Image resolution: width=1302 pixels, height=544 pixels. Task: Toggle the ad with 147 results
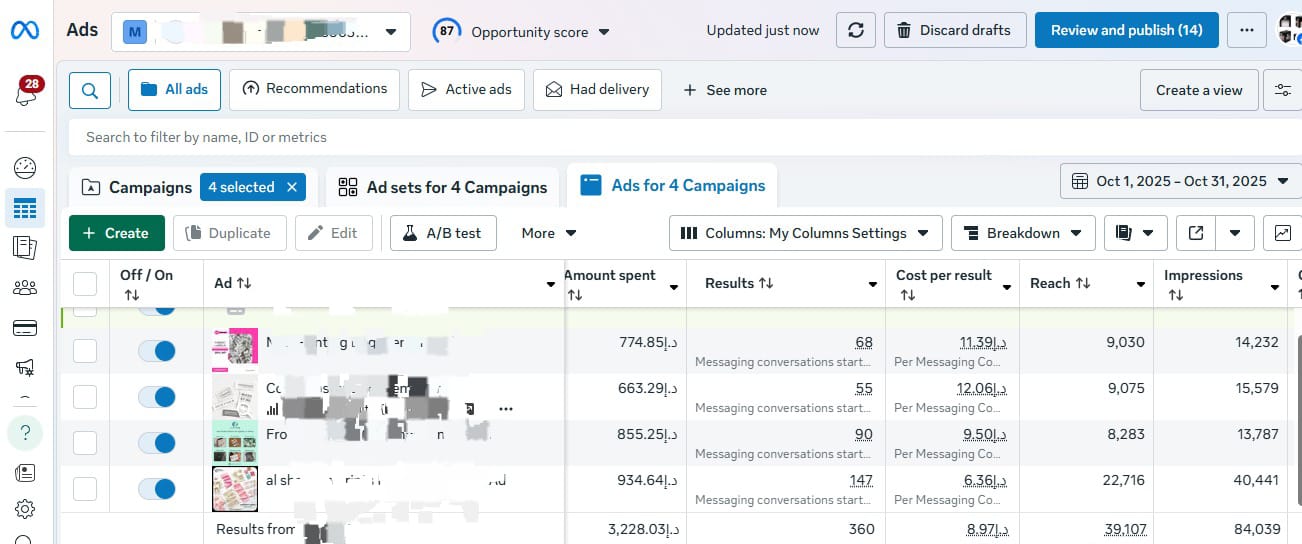click(x=156, y=489)
